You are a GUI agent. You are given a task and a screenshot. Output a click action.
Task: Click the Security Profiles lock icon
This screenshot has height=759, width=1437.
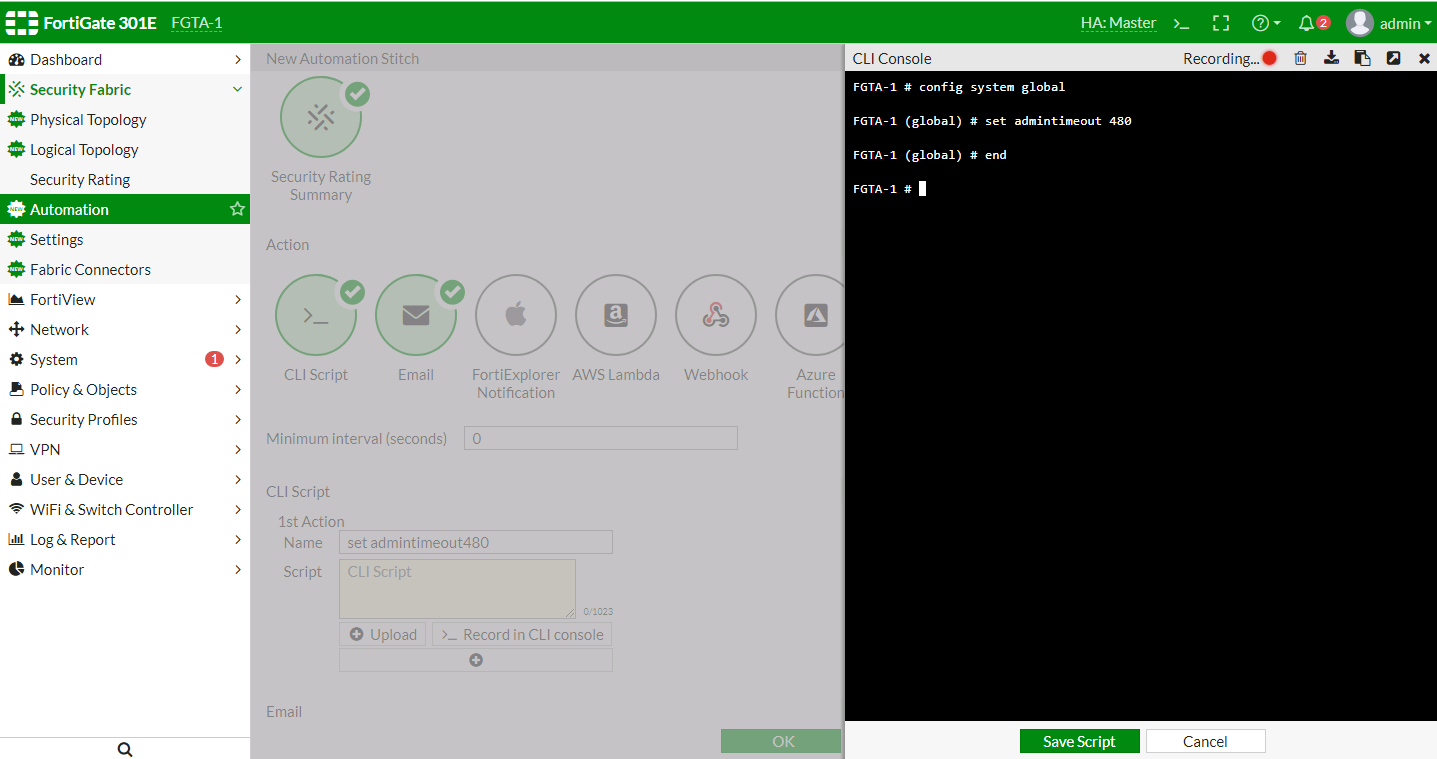[x=16, y=419]
